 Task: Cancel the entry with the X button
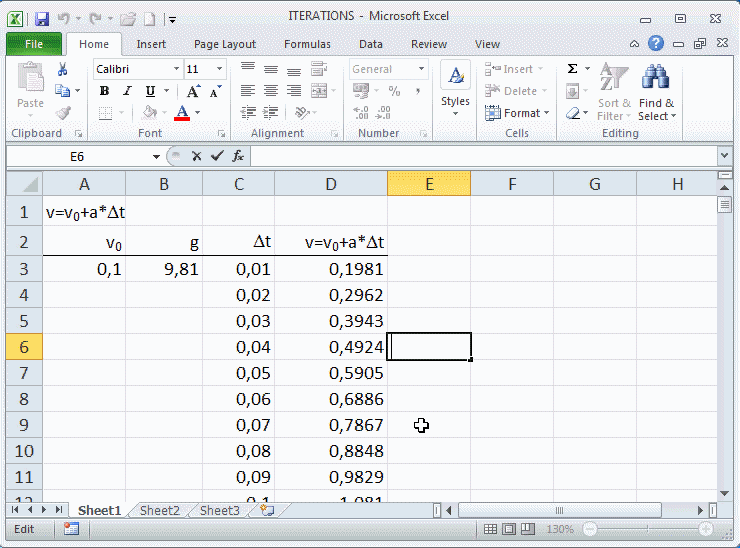pos(197,156)
